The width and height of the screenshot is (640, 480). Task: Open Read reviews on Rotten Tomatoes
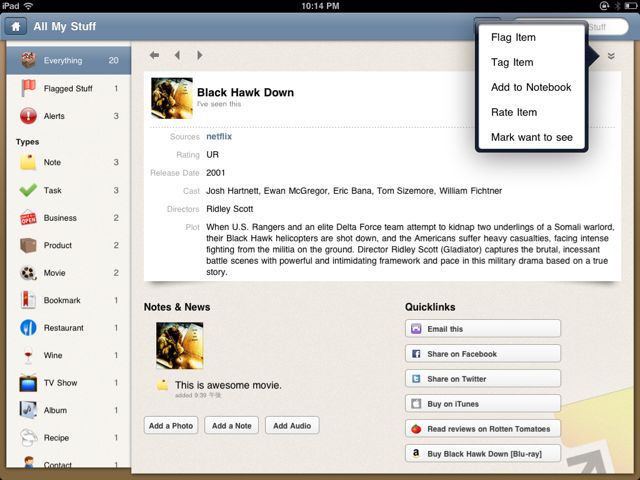(483, 429)
